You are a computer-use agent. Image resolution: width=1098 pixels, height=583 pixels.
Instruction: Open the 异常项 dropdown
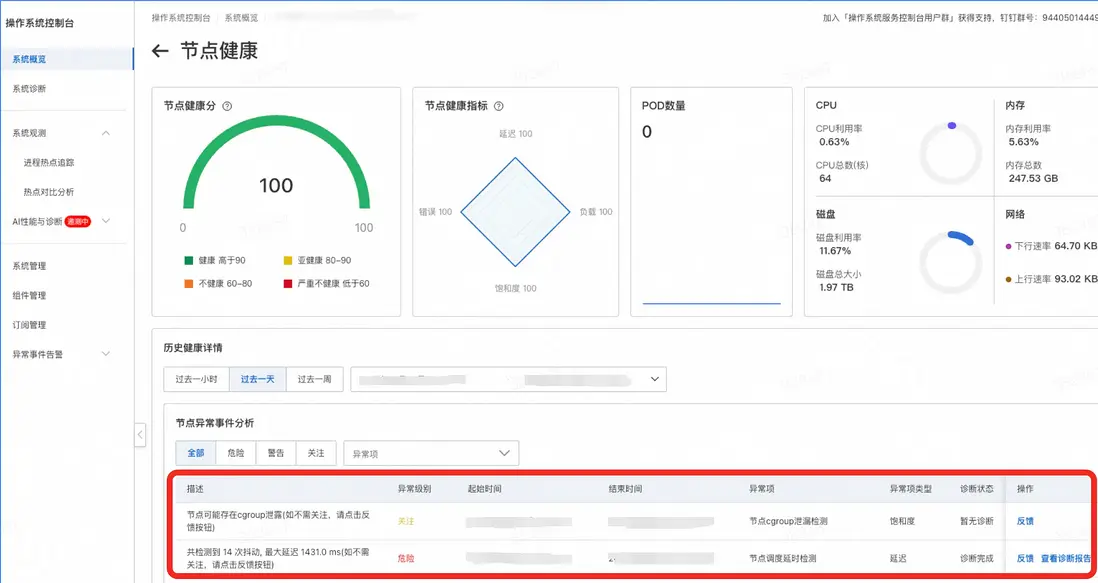(431, 452)
